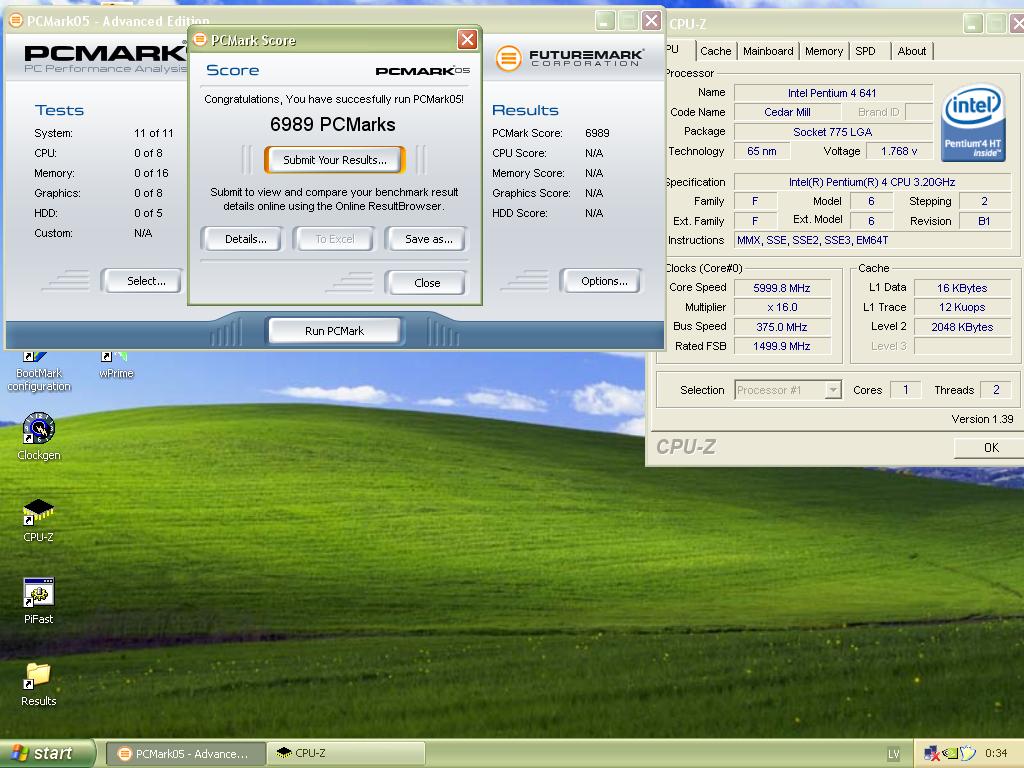This screenshot has height=768, width=1024.
Task: Switch to PCMark05 taskbar button
Action: click(185, 754)
